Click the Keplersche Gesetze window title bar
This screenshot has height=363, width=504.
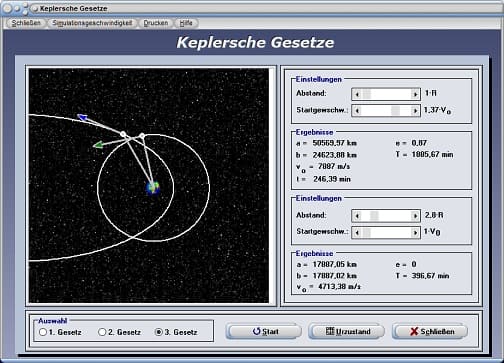click(252, 8)
